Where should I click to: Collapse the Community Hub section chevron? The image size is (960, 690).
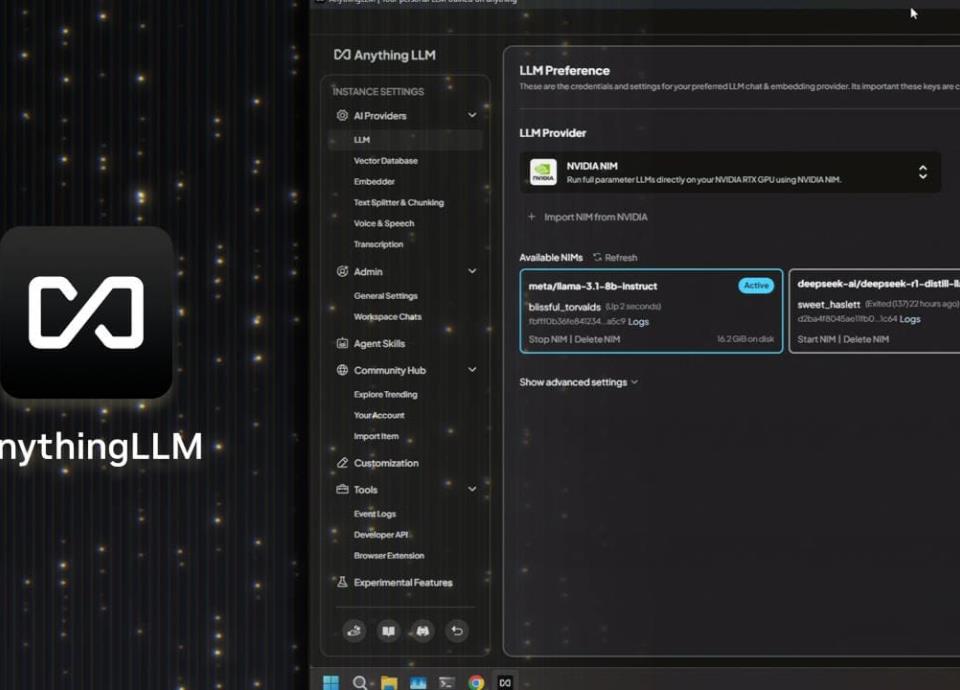pos(472,370)
